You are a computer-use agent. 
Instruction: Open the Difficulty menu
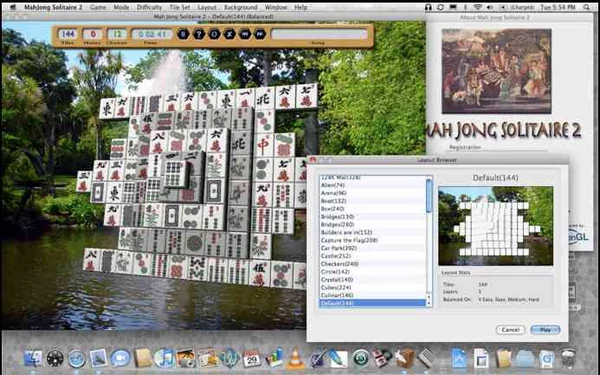tap(149, 7)
